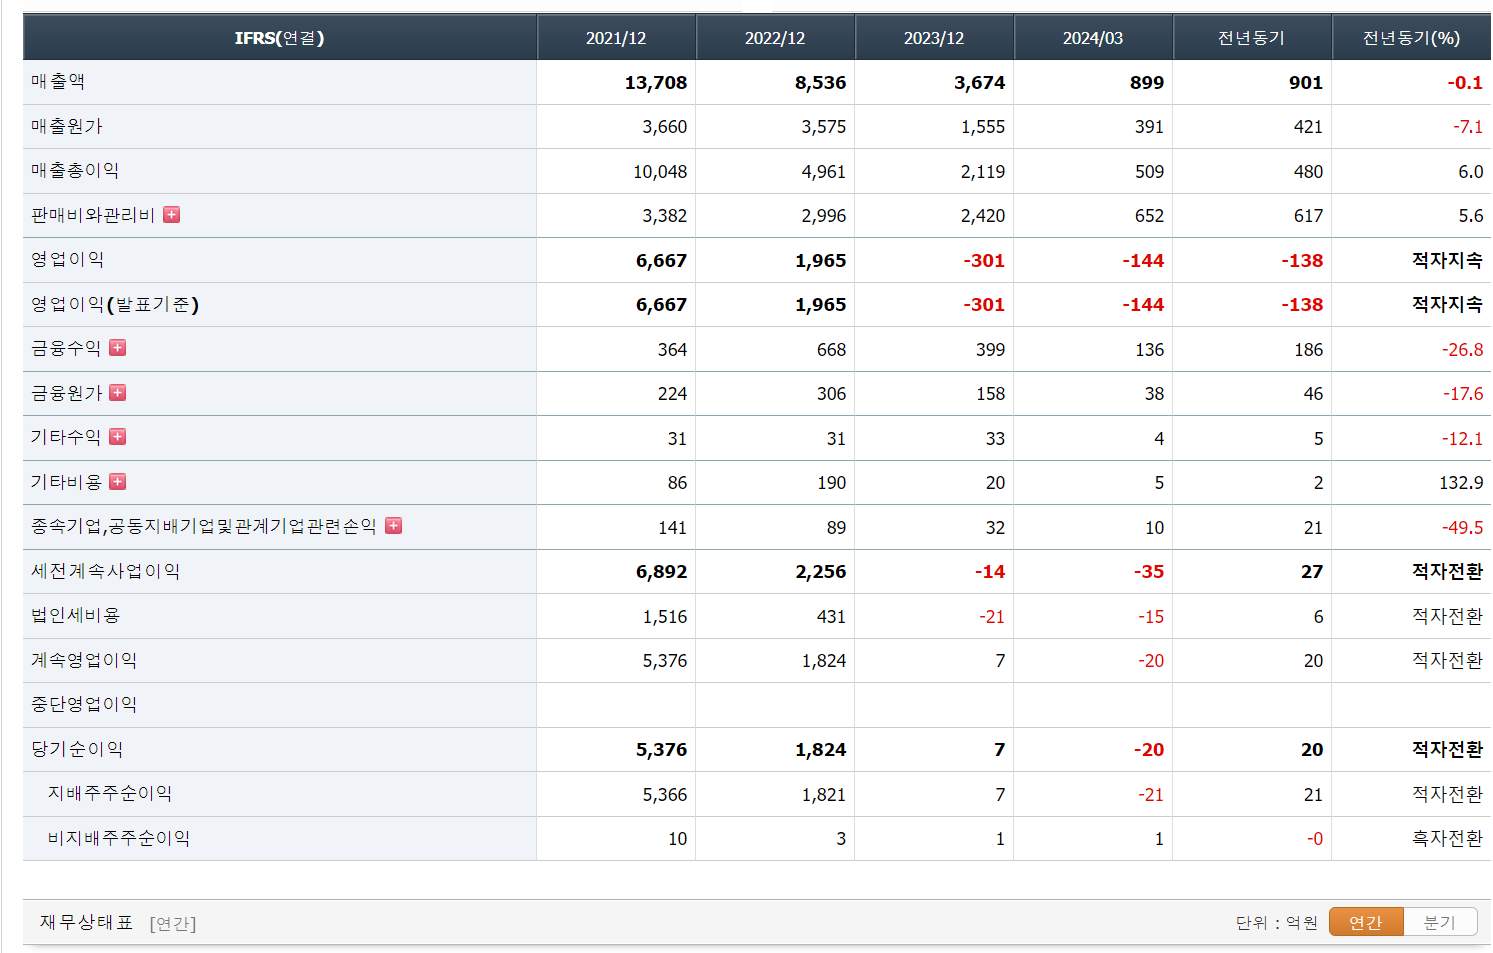Click the 2022/12 column header
Viewport: 1493px width, 953px height.
[775, 38]
